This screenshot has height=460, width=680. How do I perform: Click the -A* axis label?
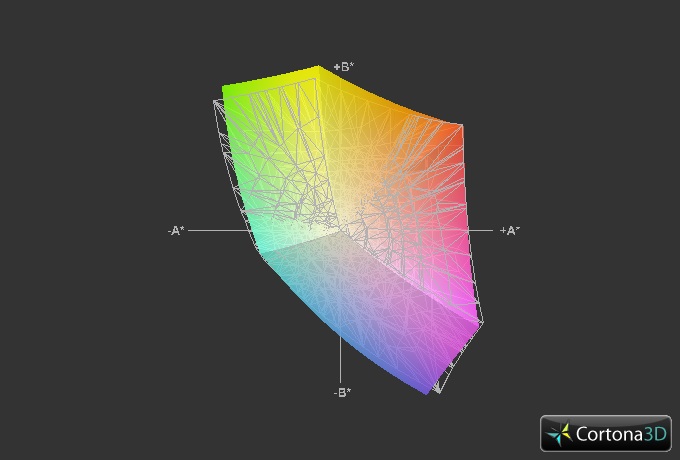(x=176, y=231)
